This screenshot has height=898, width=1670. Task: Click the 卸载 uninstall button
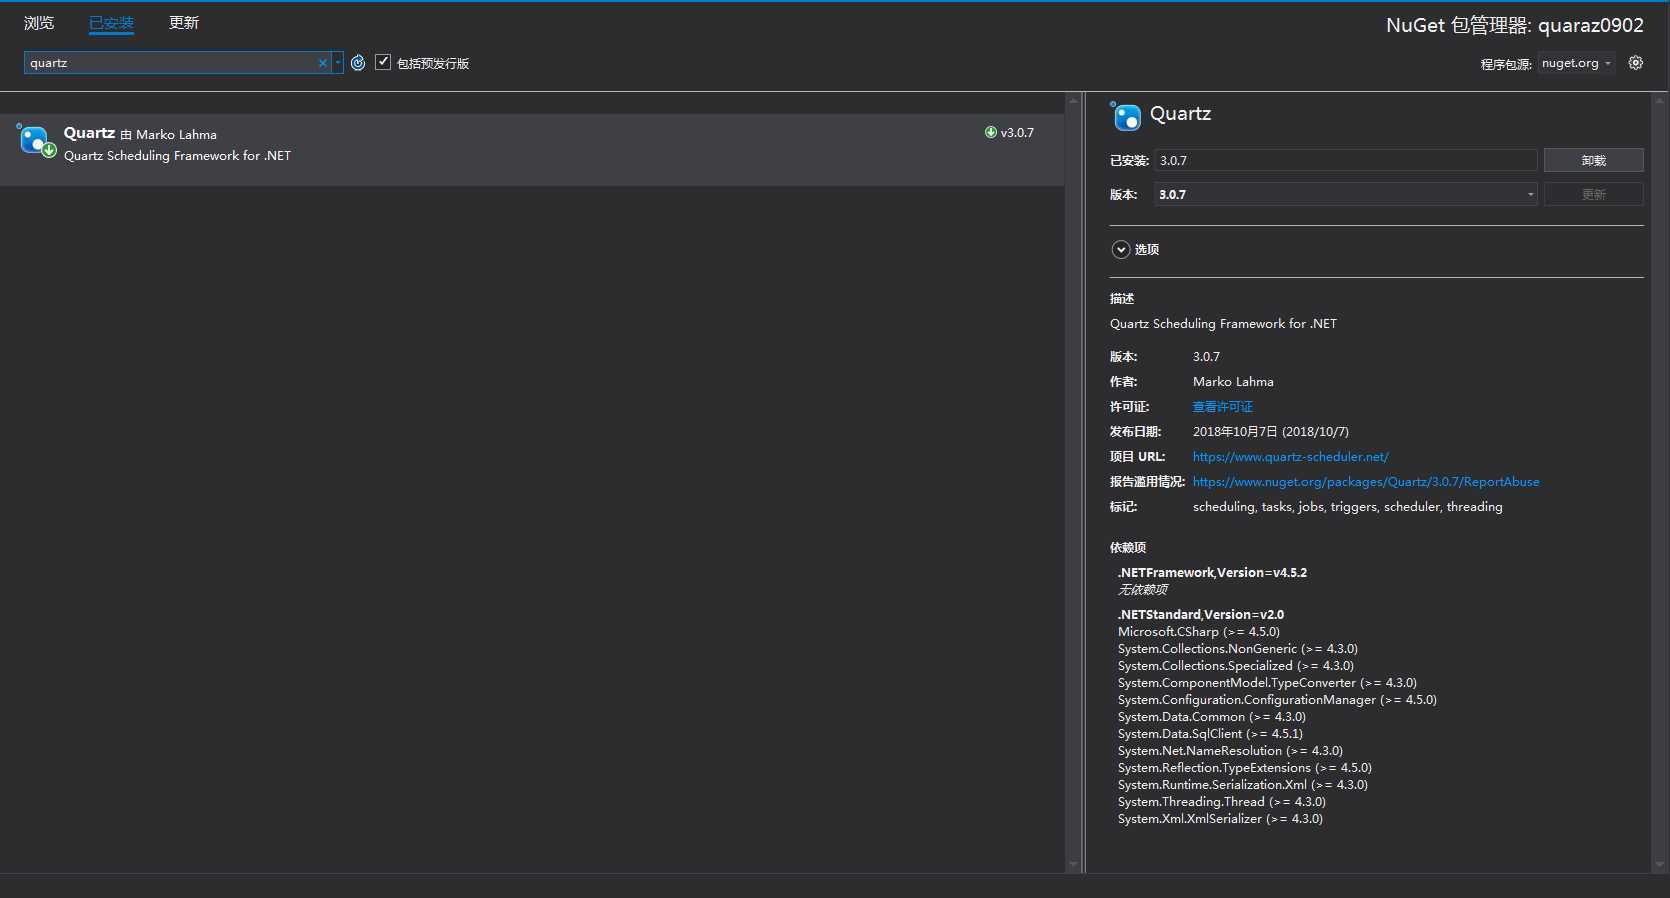tap(1594, 160)
